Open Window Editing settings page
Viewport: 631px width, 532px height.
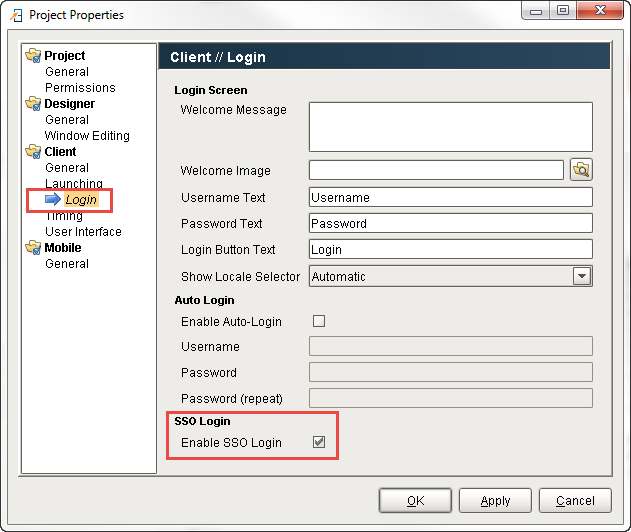click(x=87, y=136)
